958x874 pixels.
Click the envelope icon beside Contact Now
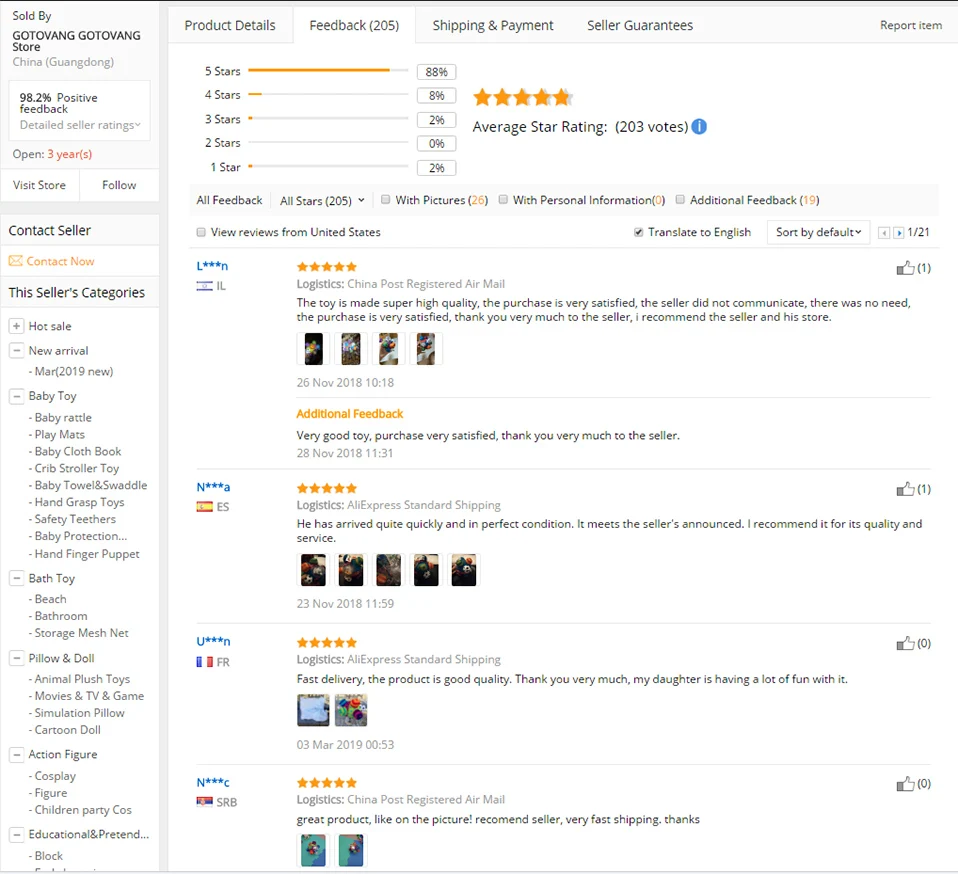[x=15, y=261]
